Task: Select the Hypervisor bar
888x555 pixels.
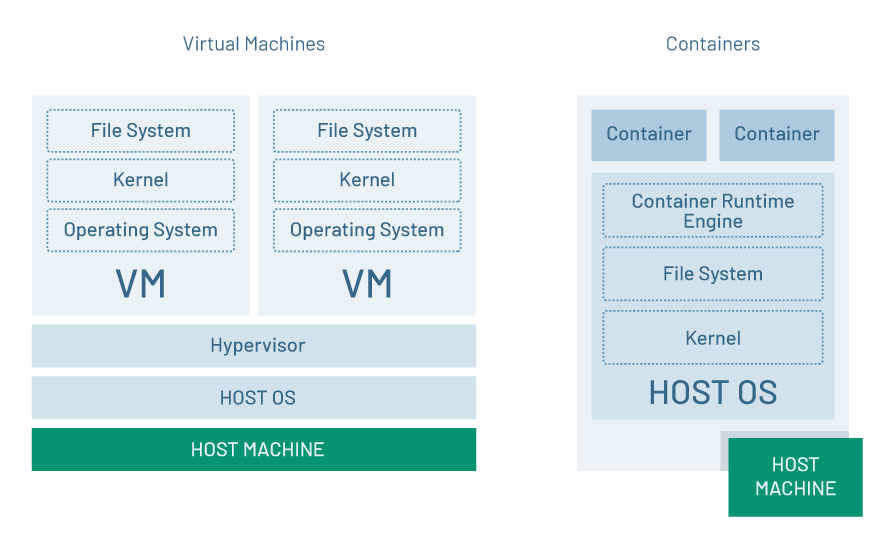Action: (x=254, y=346)
